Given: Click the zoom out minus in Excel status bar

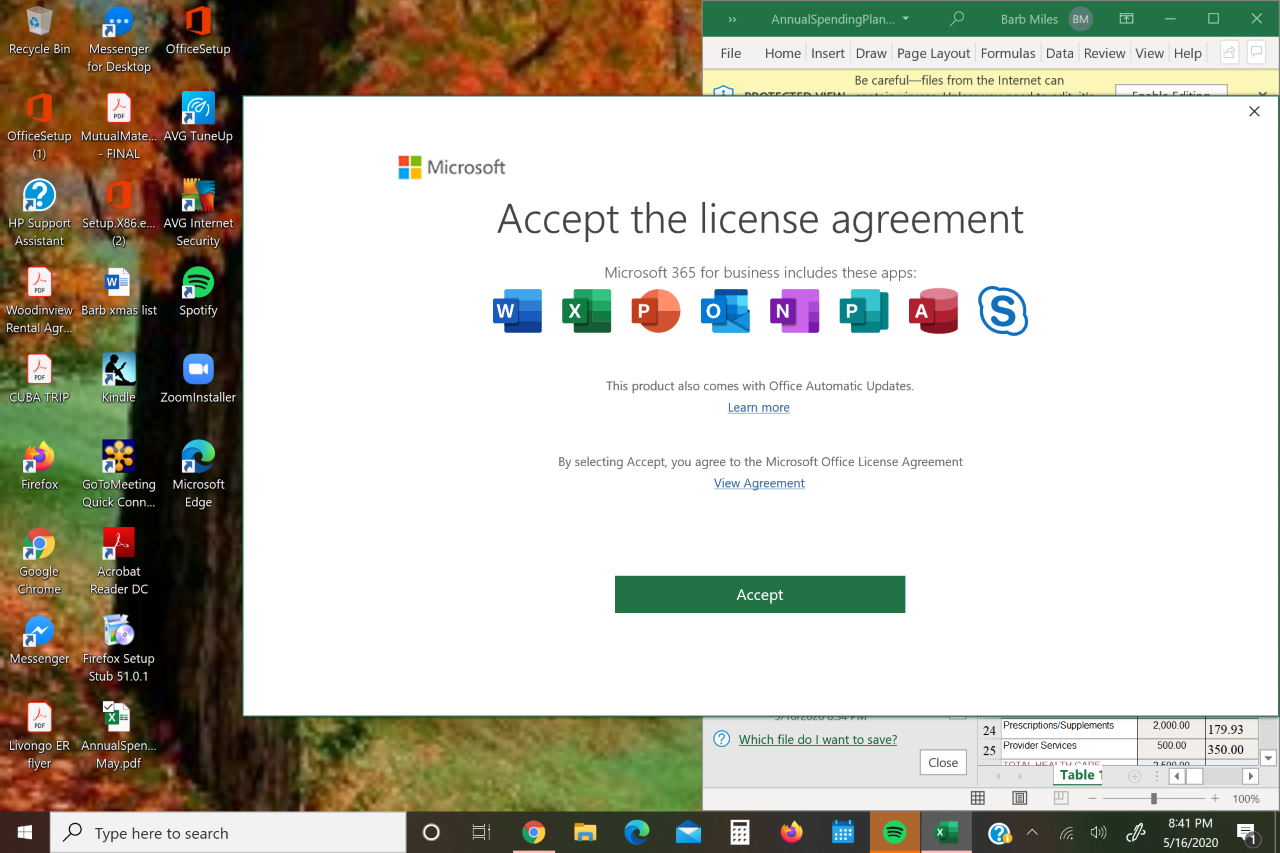Looking at the screenshot, I should 1092,799.
